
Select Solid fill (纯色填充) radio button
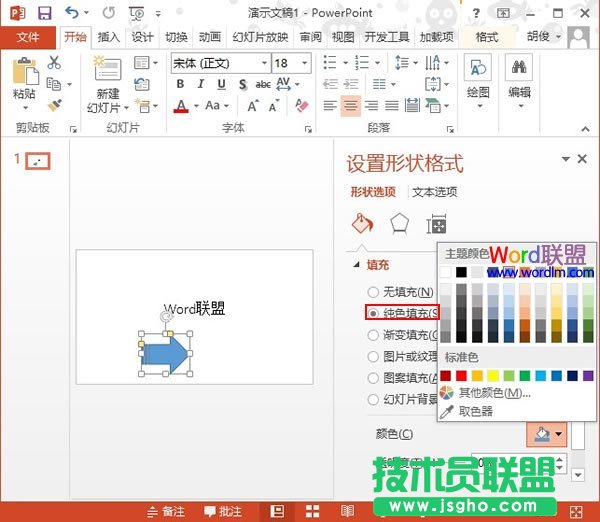(373, 313)
